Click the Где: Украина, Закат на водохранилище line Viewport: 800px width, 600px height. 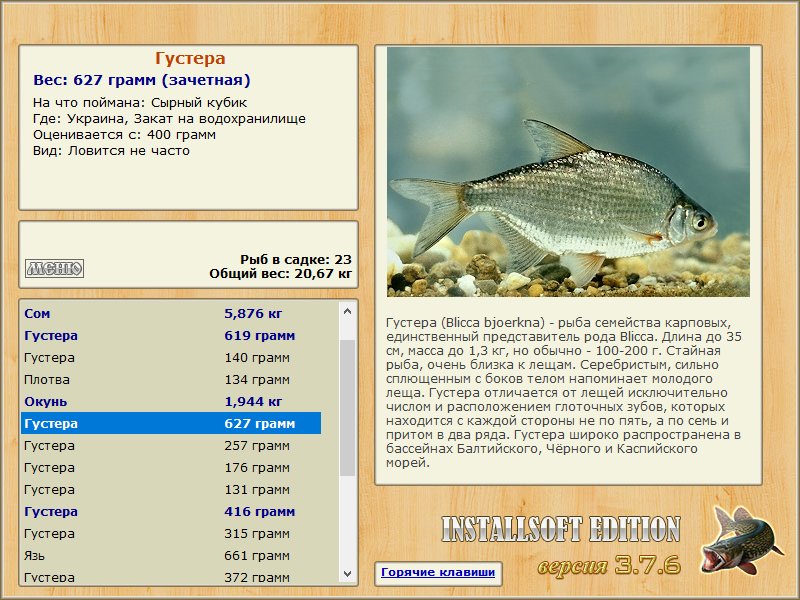169,119
